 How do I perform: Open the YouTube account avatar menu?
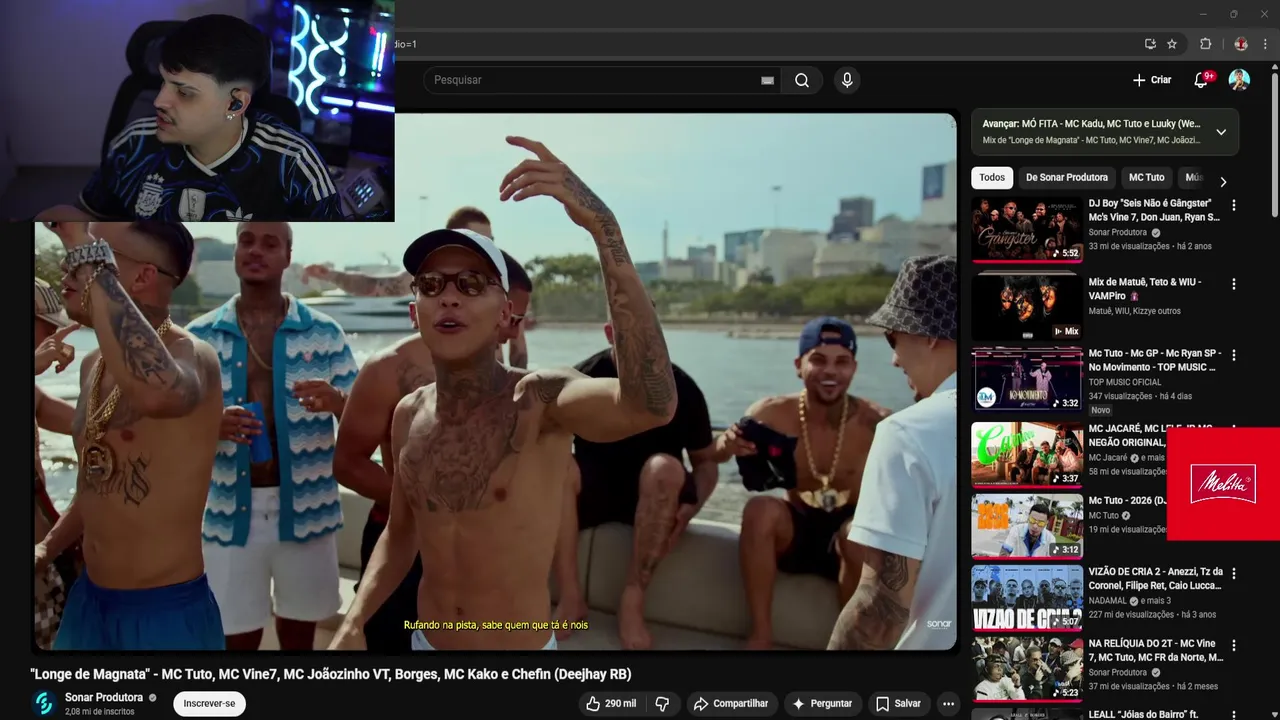tap(1239, 80)
